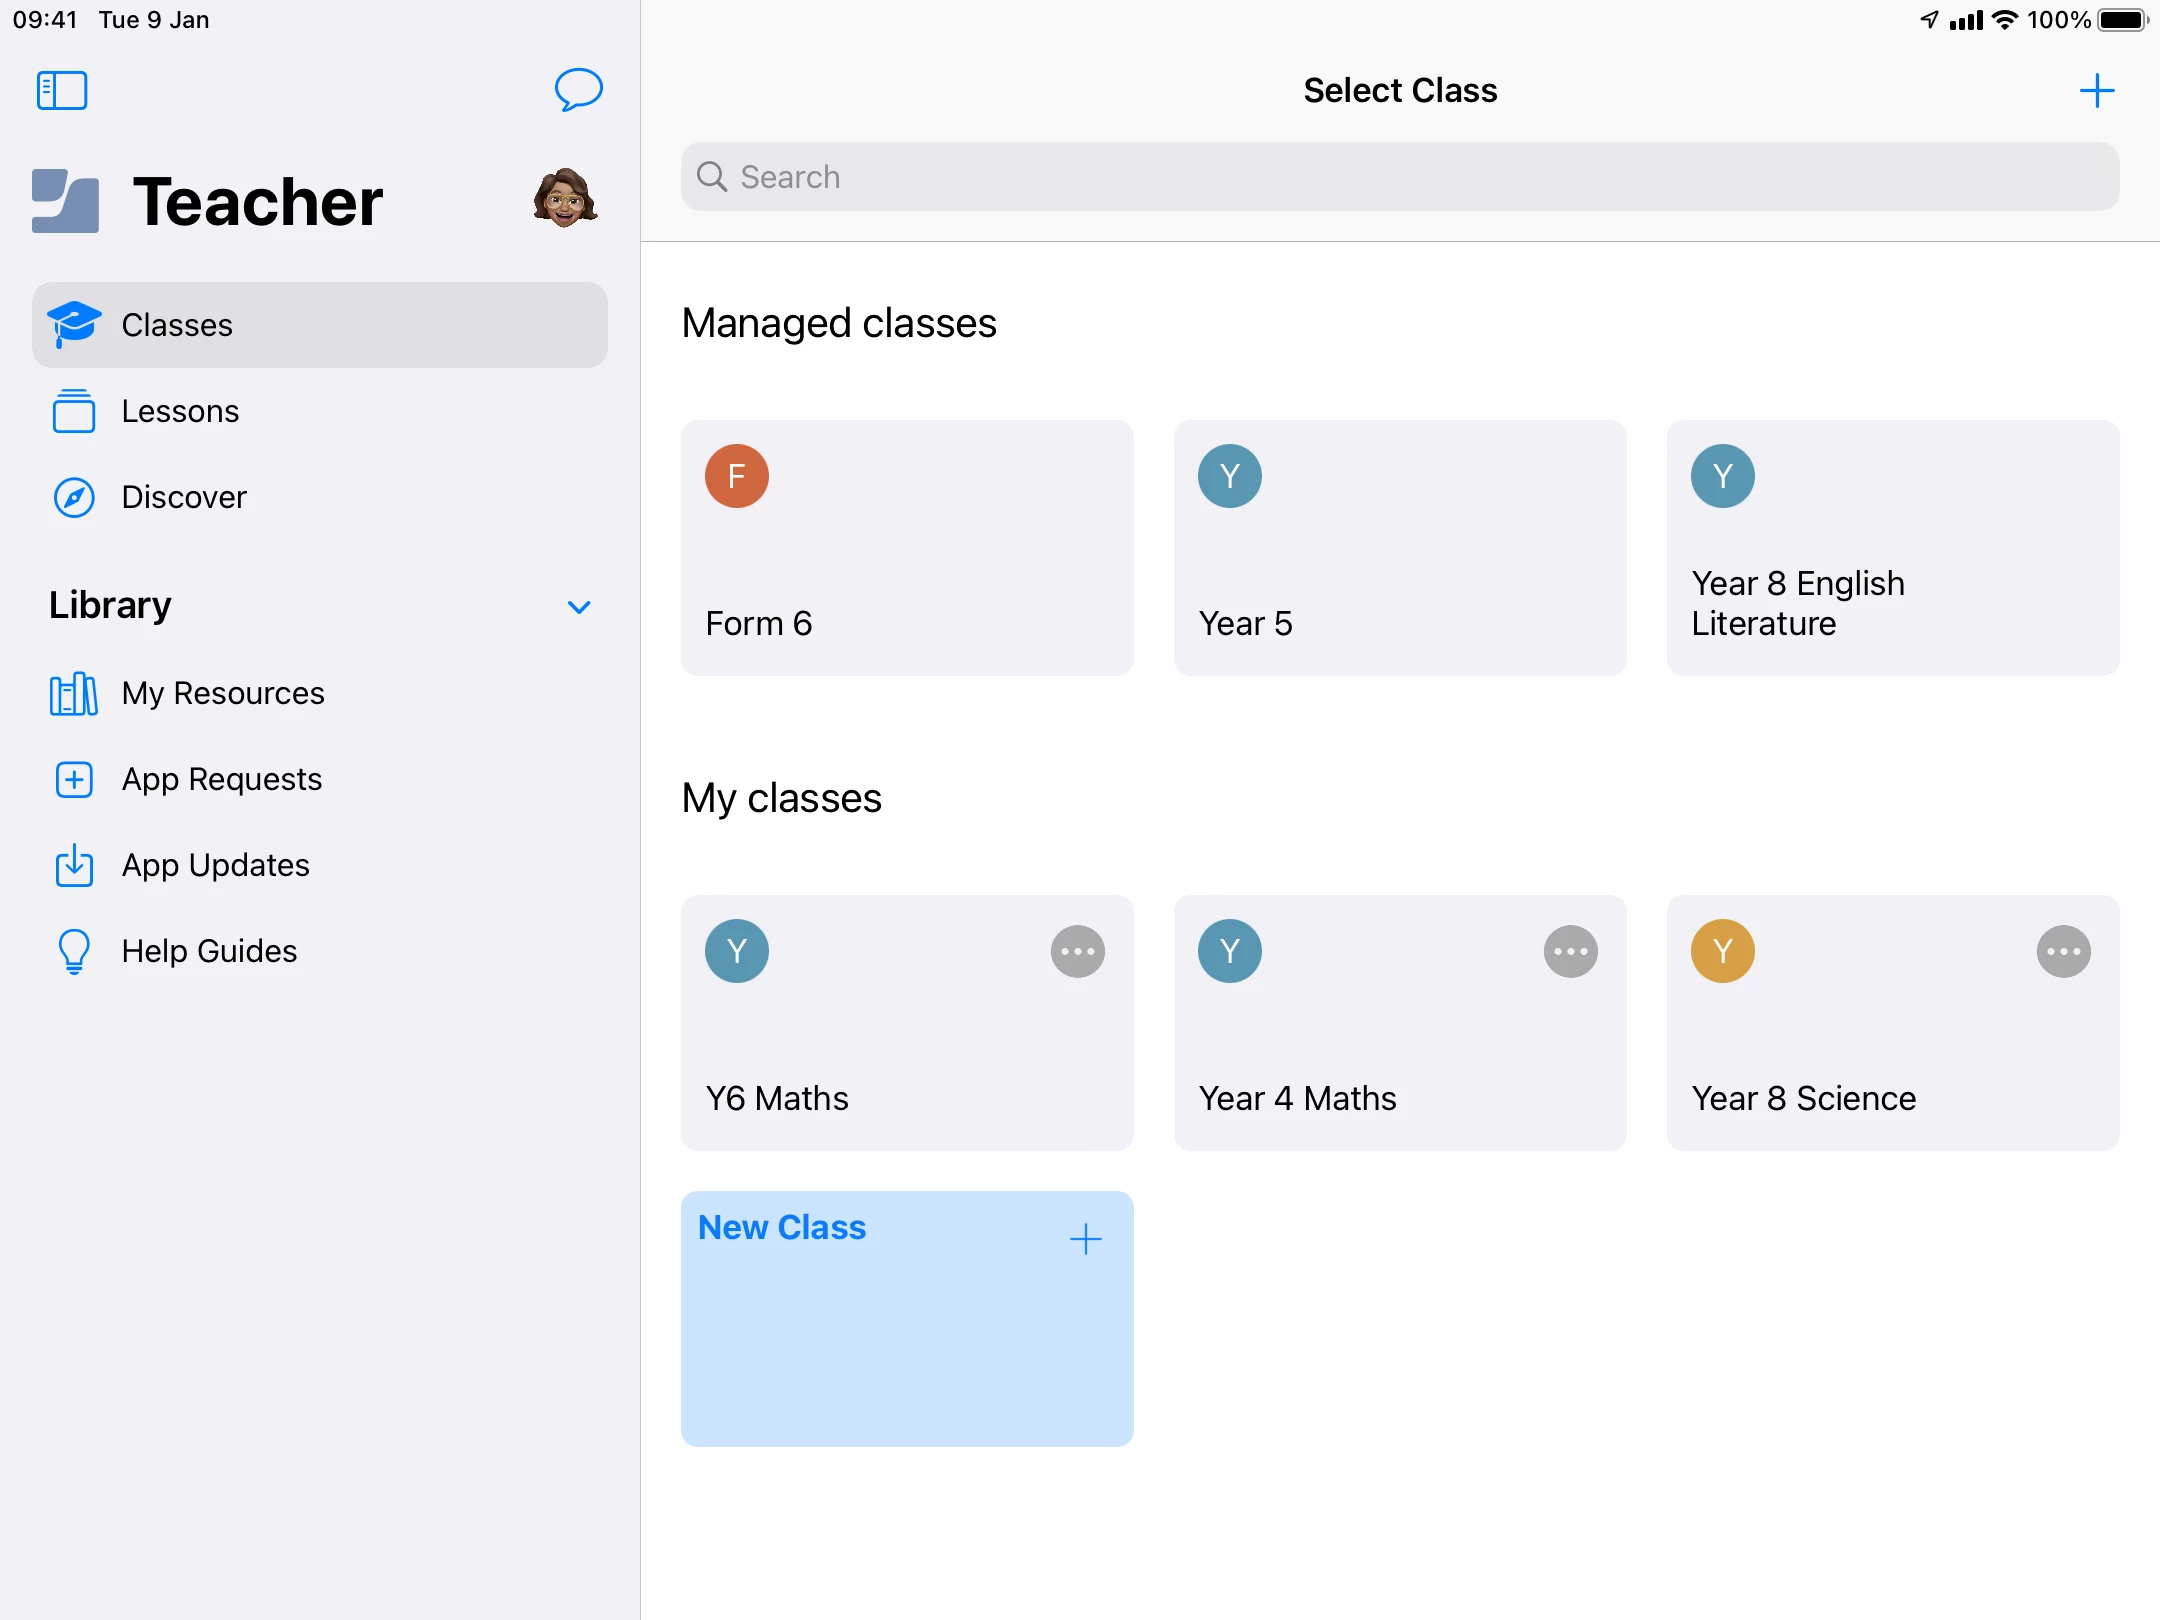Open My Resources library item

click(222, 693)
